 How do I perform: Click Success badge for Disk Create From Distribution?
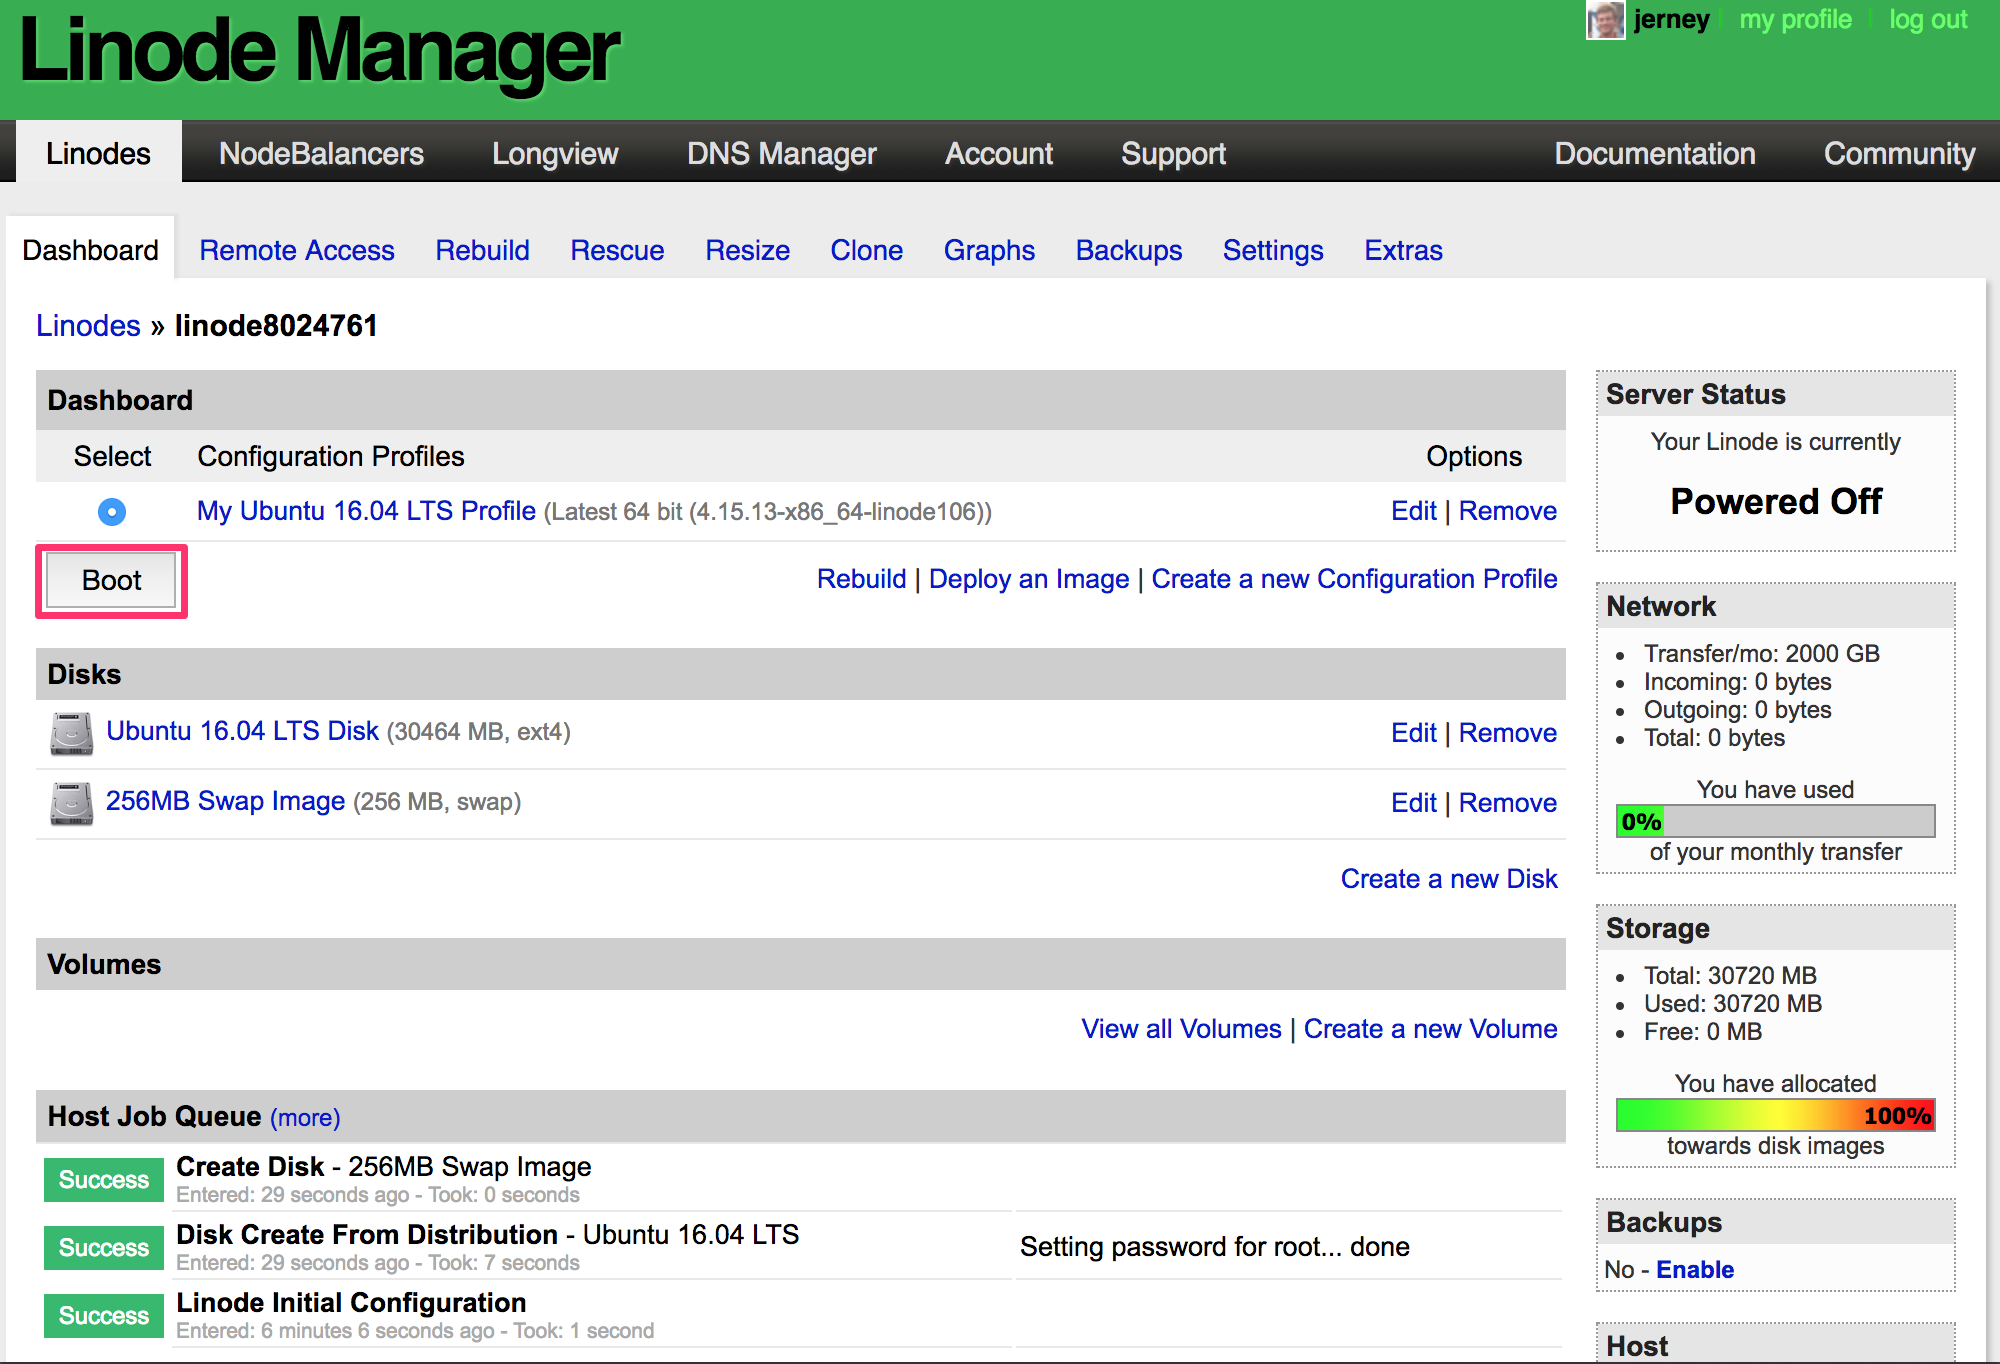104,1248
